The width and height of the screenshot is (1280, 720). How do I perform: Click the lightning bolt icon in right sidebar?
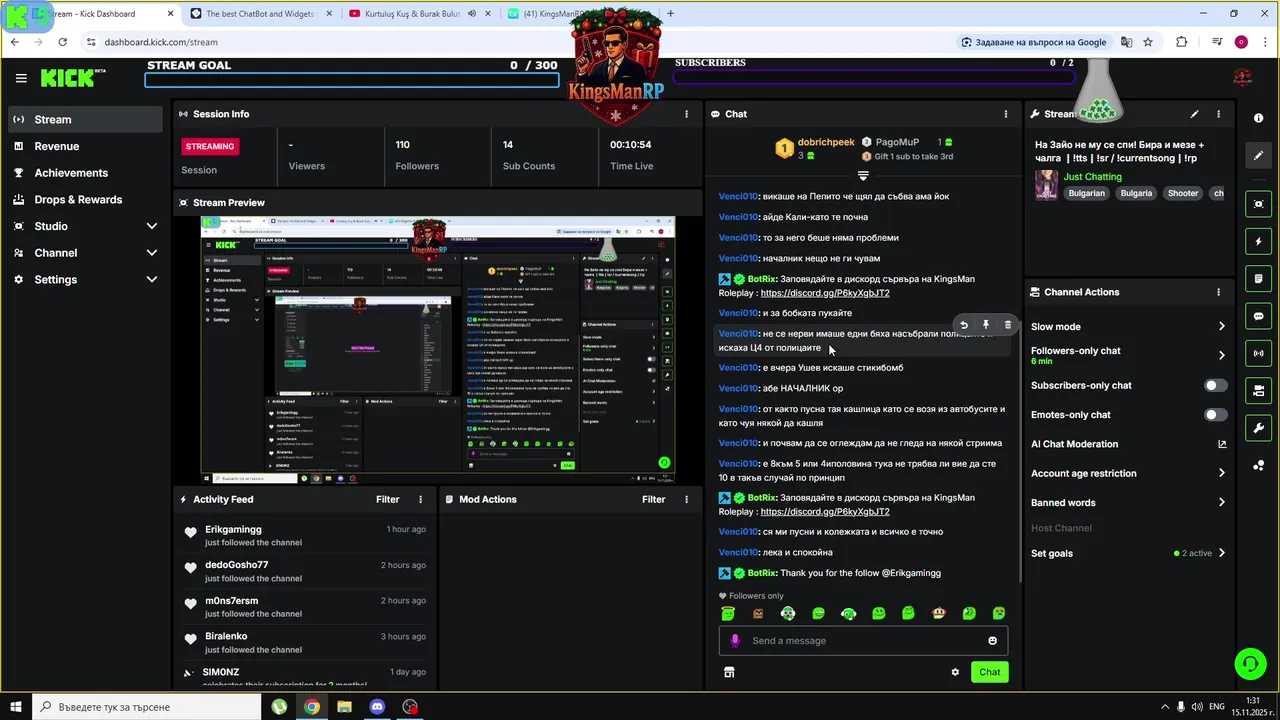tap(1258, 242)
